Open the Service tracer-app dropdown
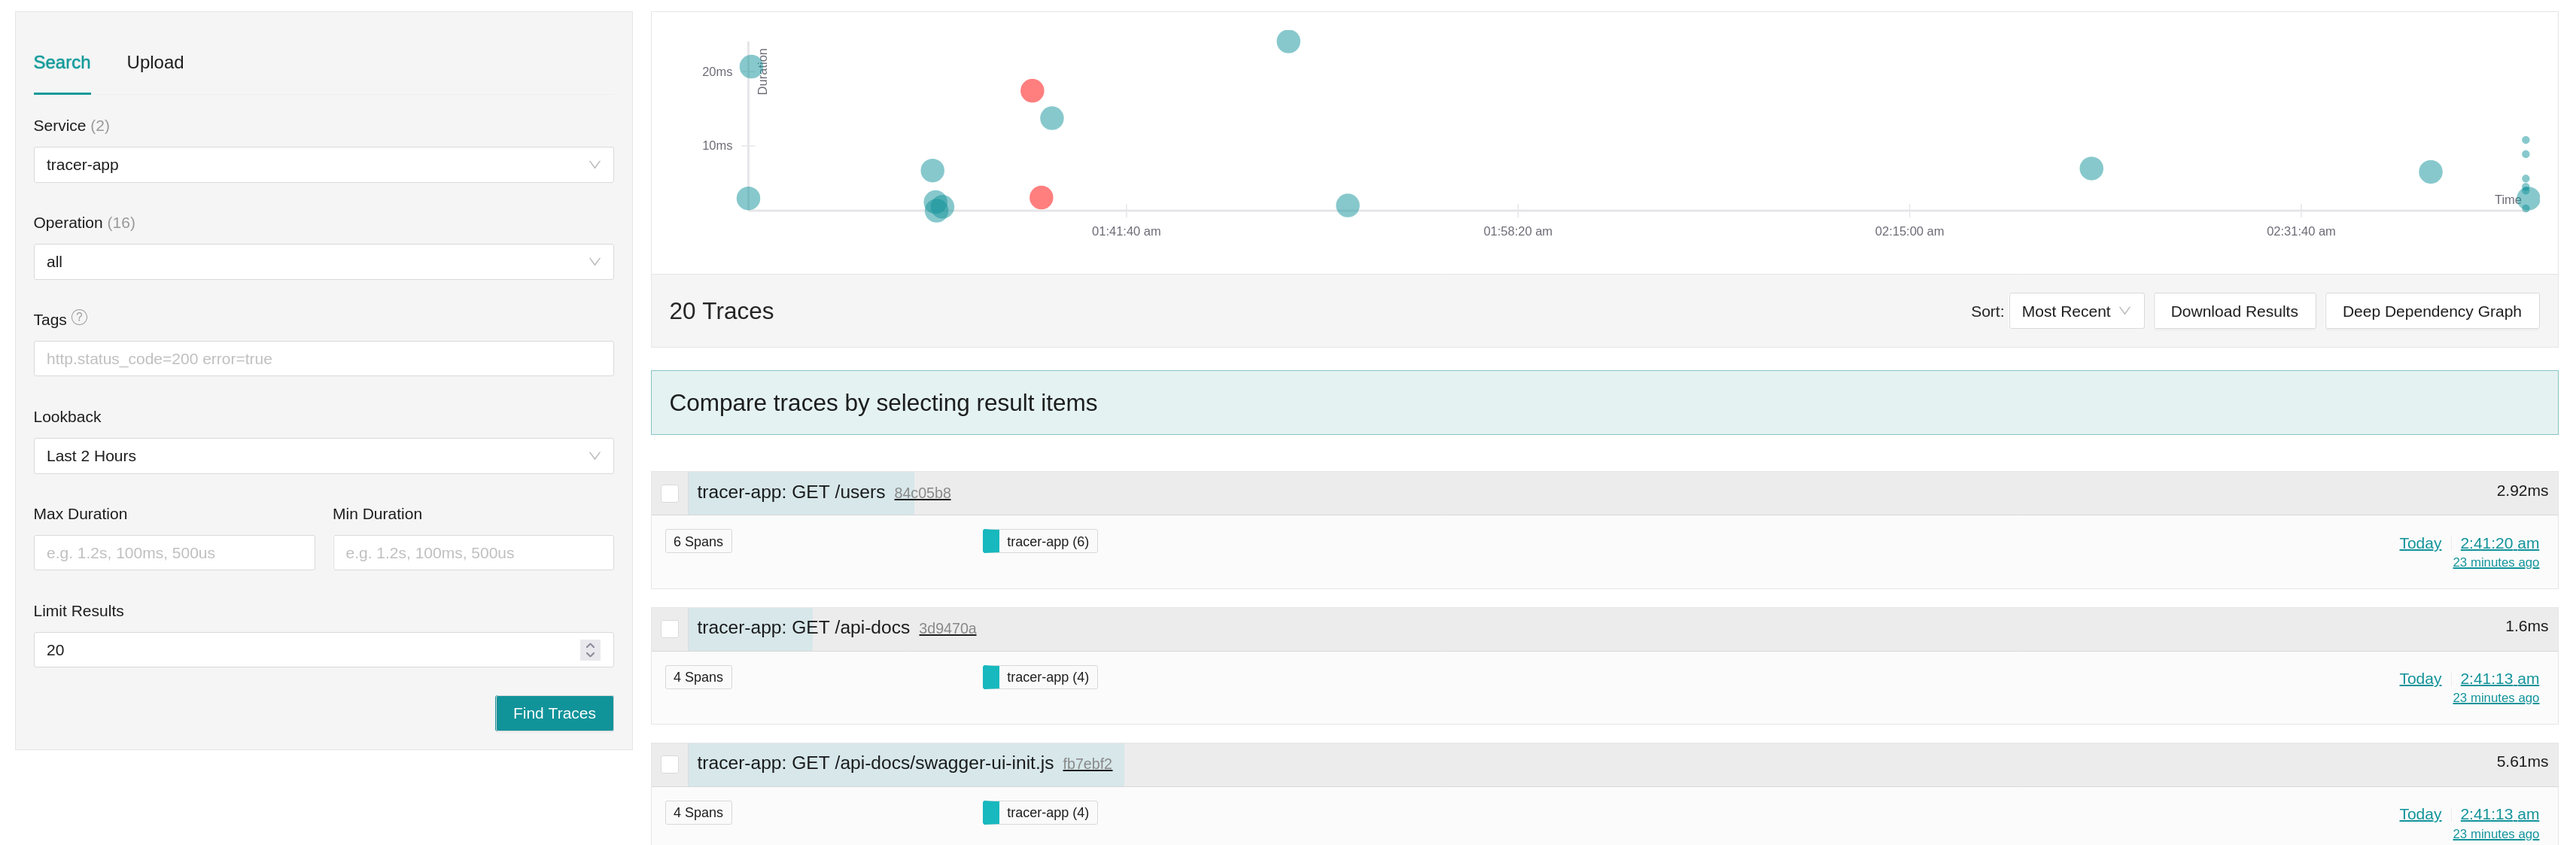The image size is (2576, 845). point(323,165)
